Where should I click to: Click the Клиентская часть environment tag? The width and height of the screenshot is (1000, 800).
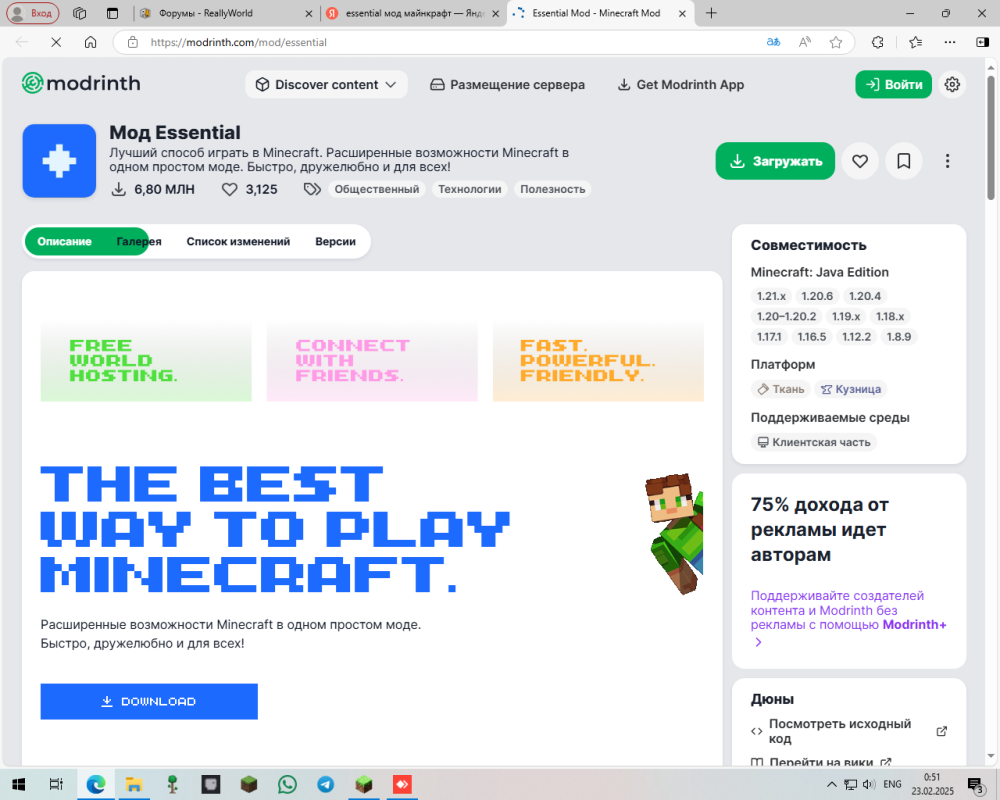pos(814,442)
